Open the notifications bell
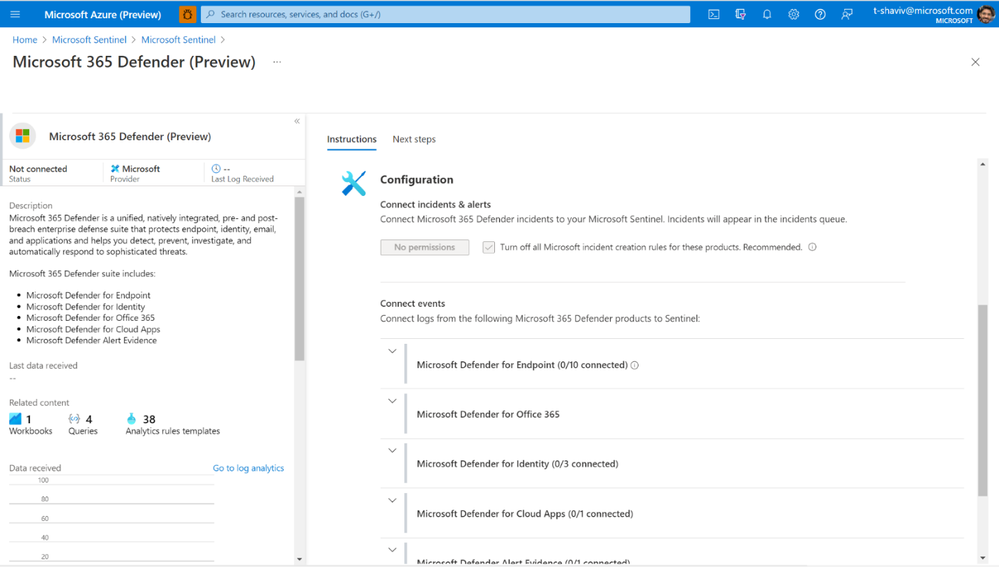Viewport: 999px width, 567px height. 767,14
